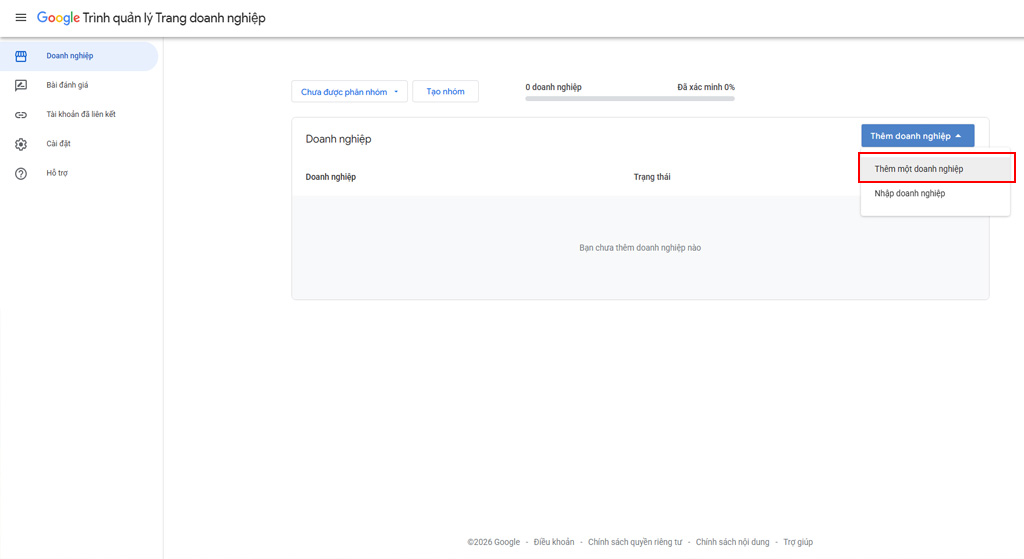Click the Tạo nhóm button
Viewport: 1024px width, 559px height.
(445, 91)
